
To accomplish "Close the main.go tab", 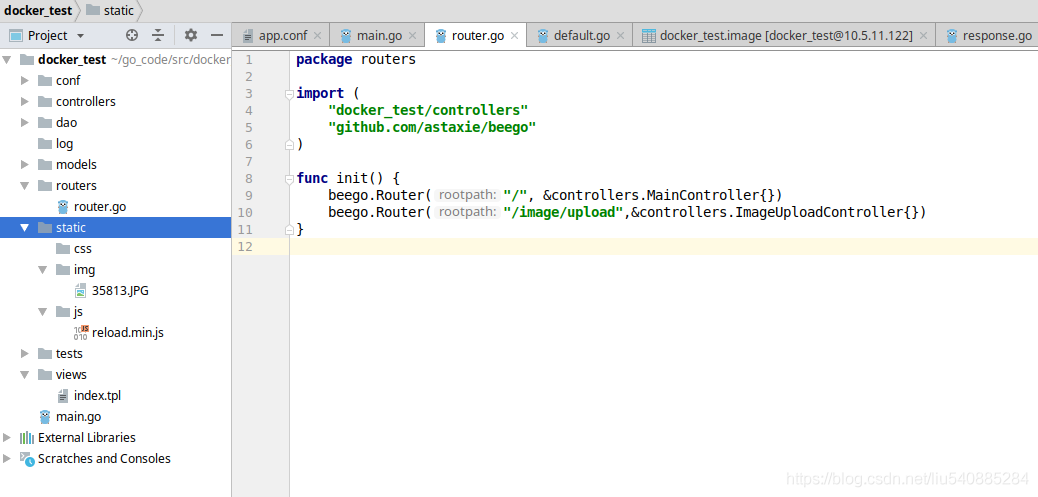I will (x=412, y=36).
